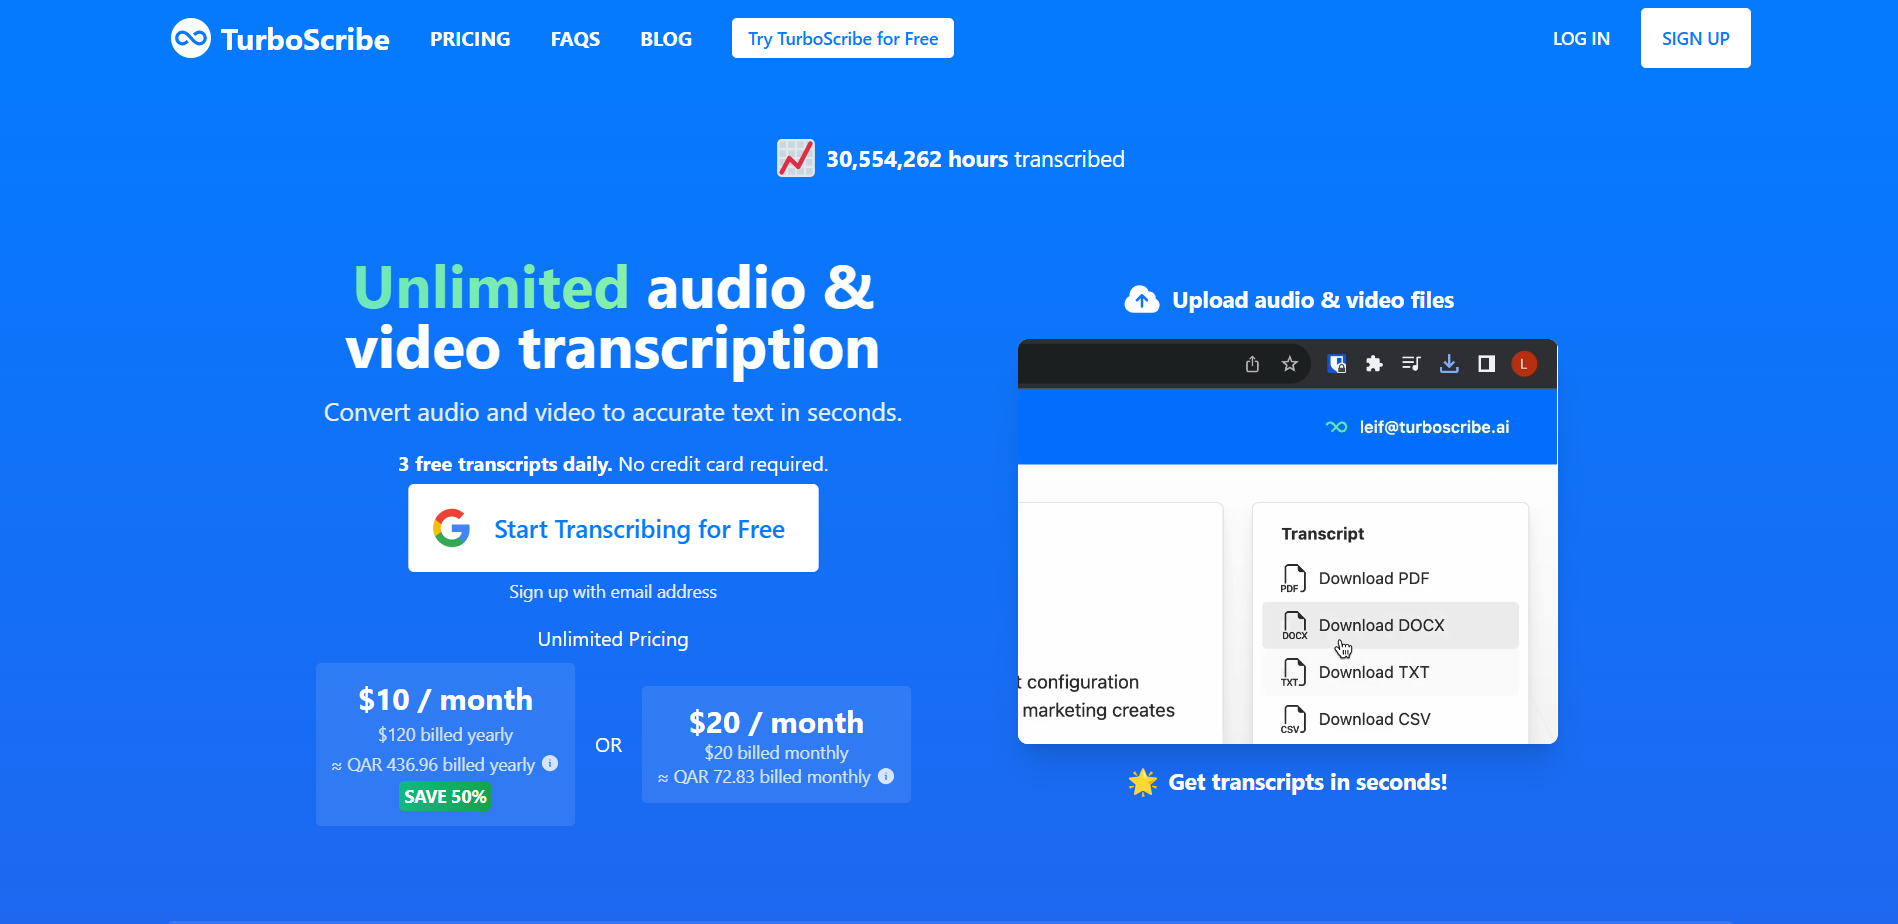Screen dimensions: 1898x924
Task: Click the red L profile avatar
Action: 1524,364
